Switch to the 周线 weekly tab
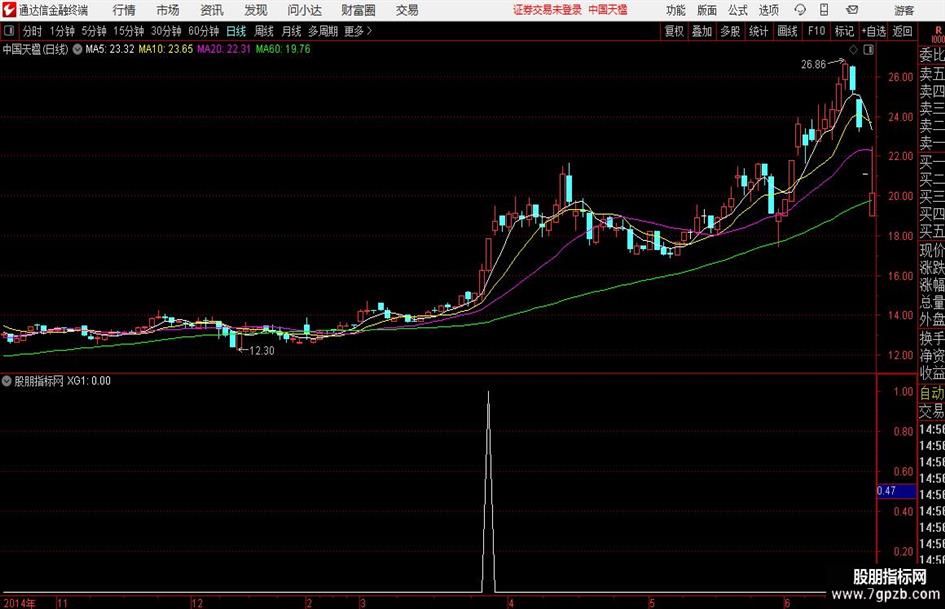Viewport: 945px width, 609px height. (x=264, y=31)
